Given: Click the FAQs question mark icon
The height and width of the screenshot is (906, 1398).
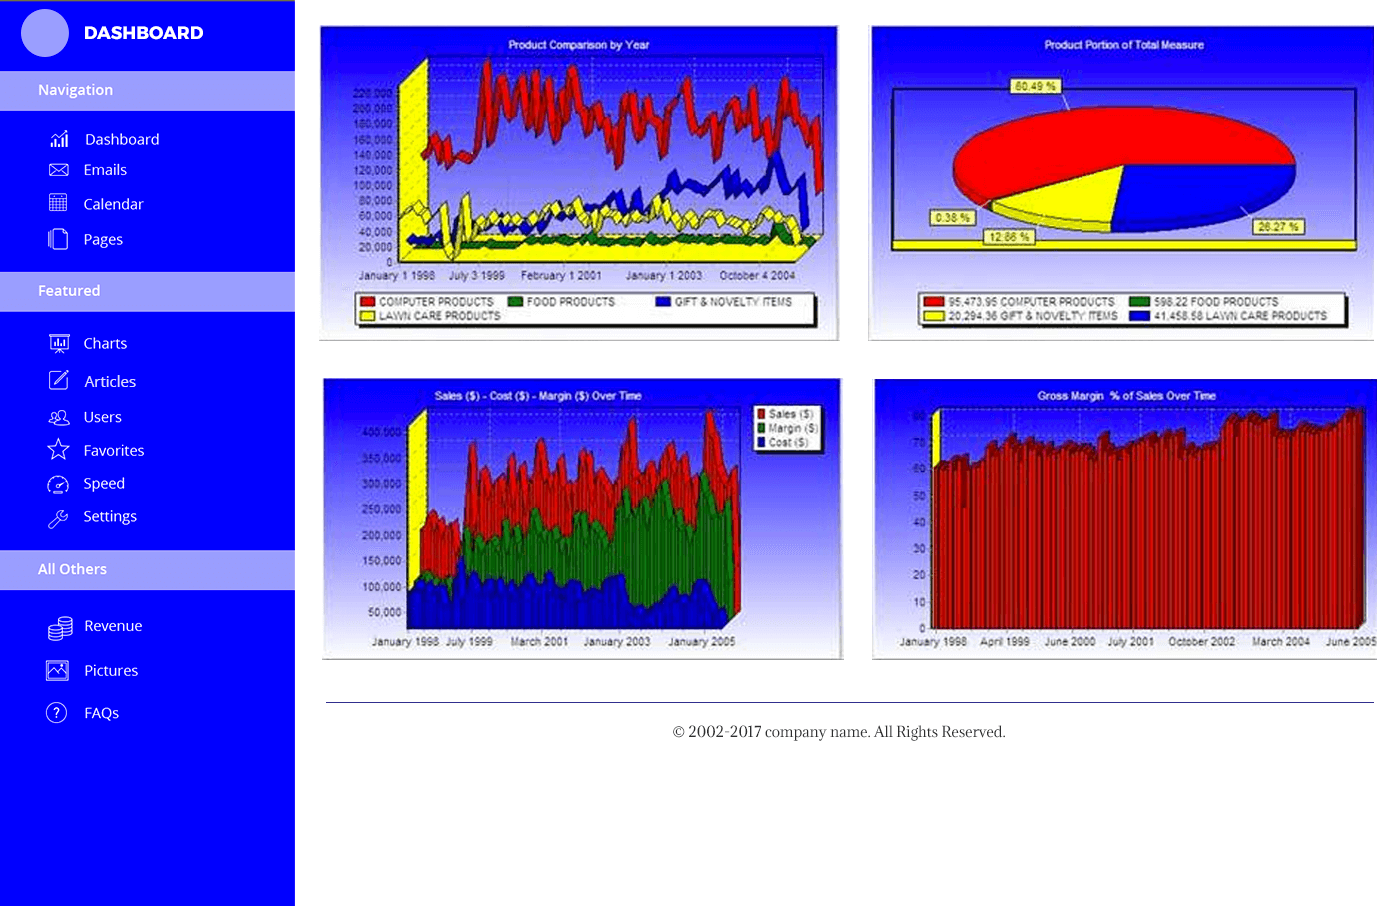Looking at the screenshot, I should point(57,713).
